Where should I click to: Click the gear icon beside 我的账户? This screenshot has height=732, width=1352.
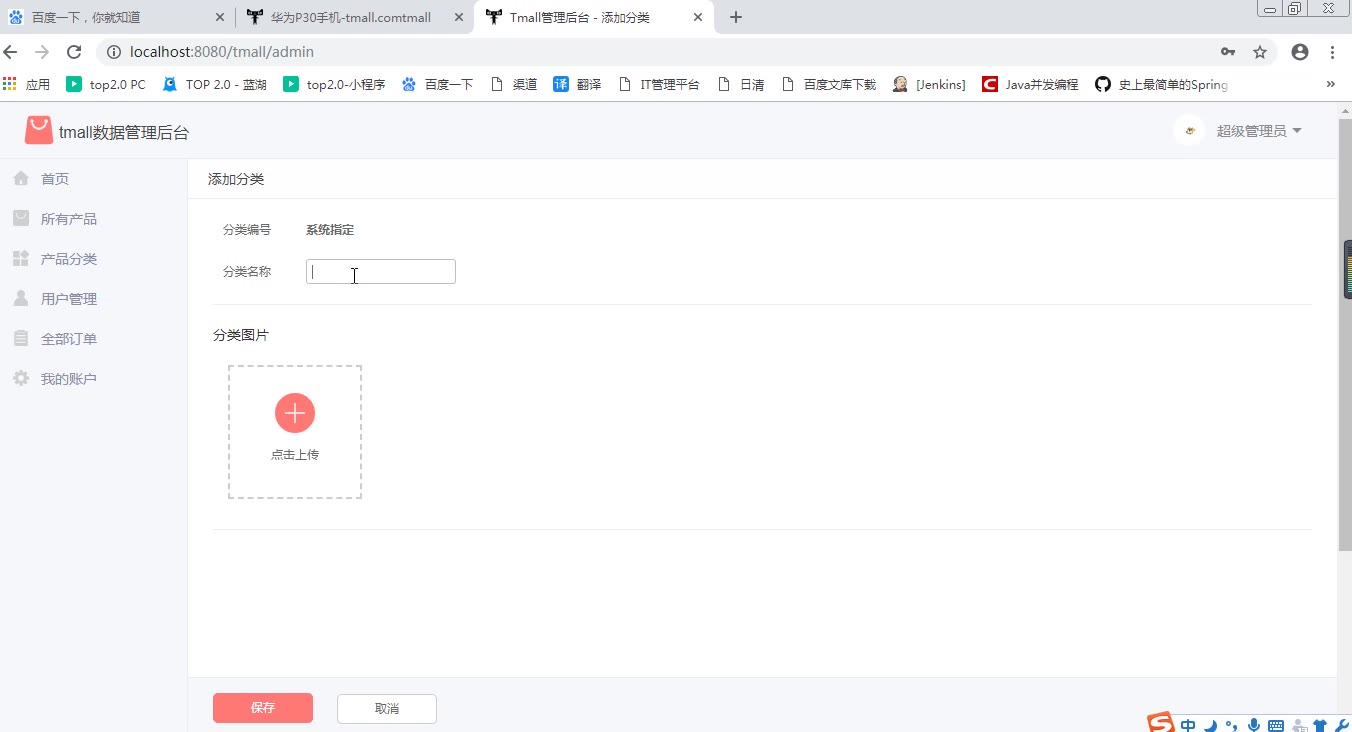pos(21,378)
